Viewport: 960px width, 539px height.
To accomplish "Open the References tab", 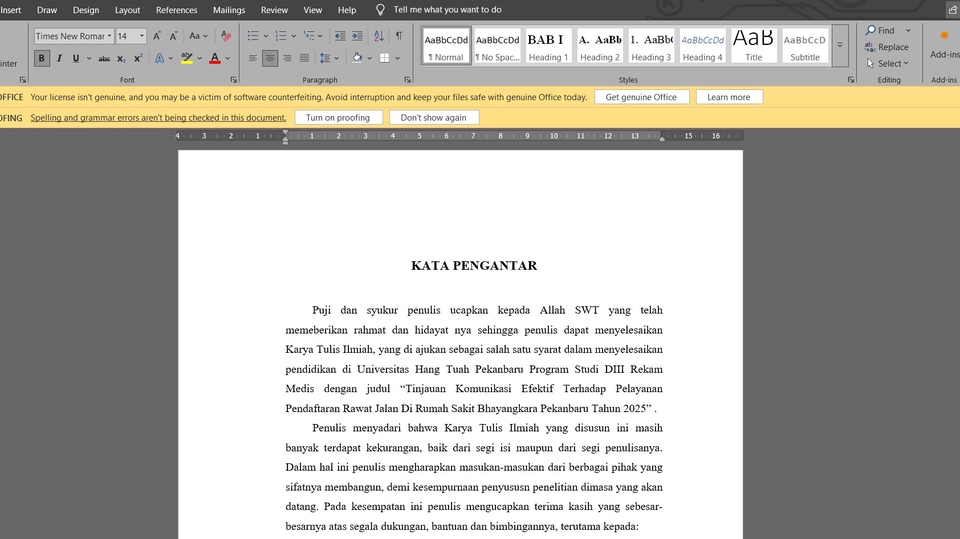I will 176,10.
